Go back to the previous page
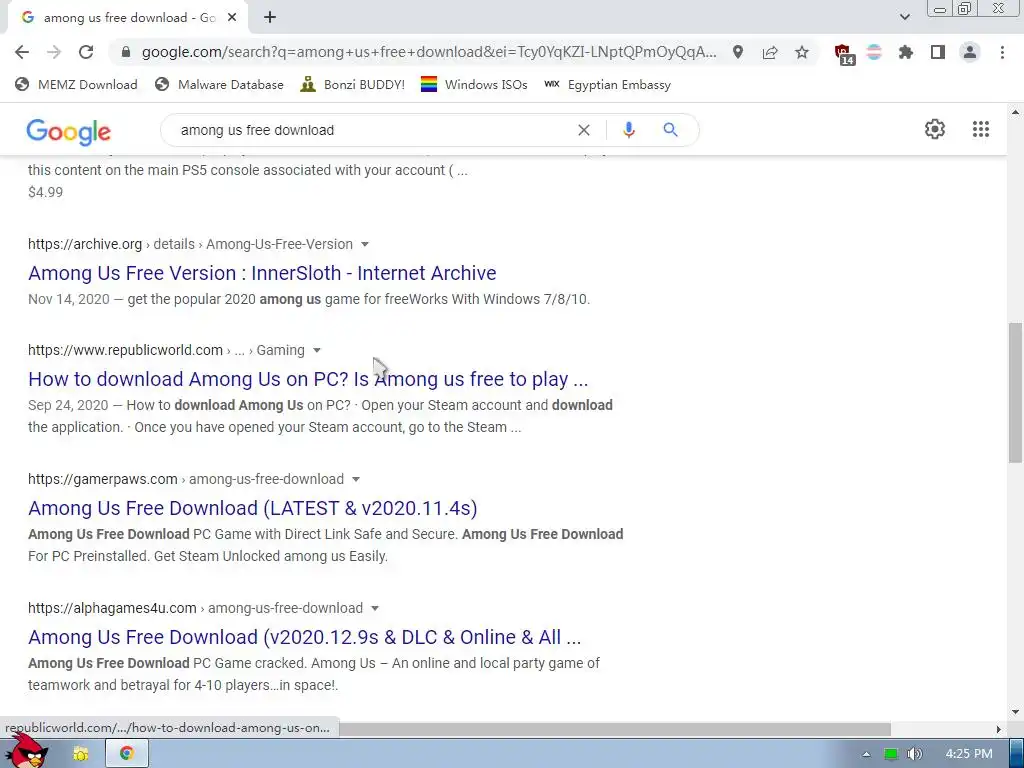 (x=22, y=52)
